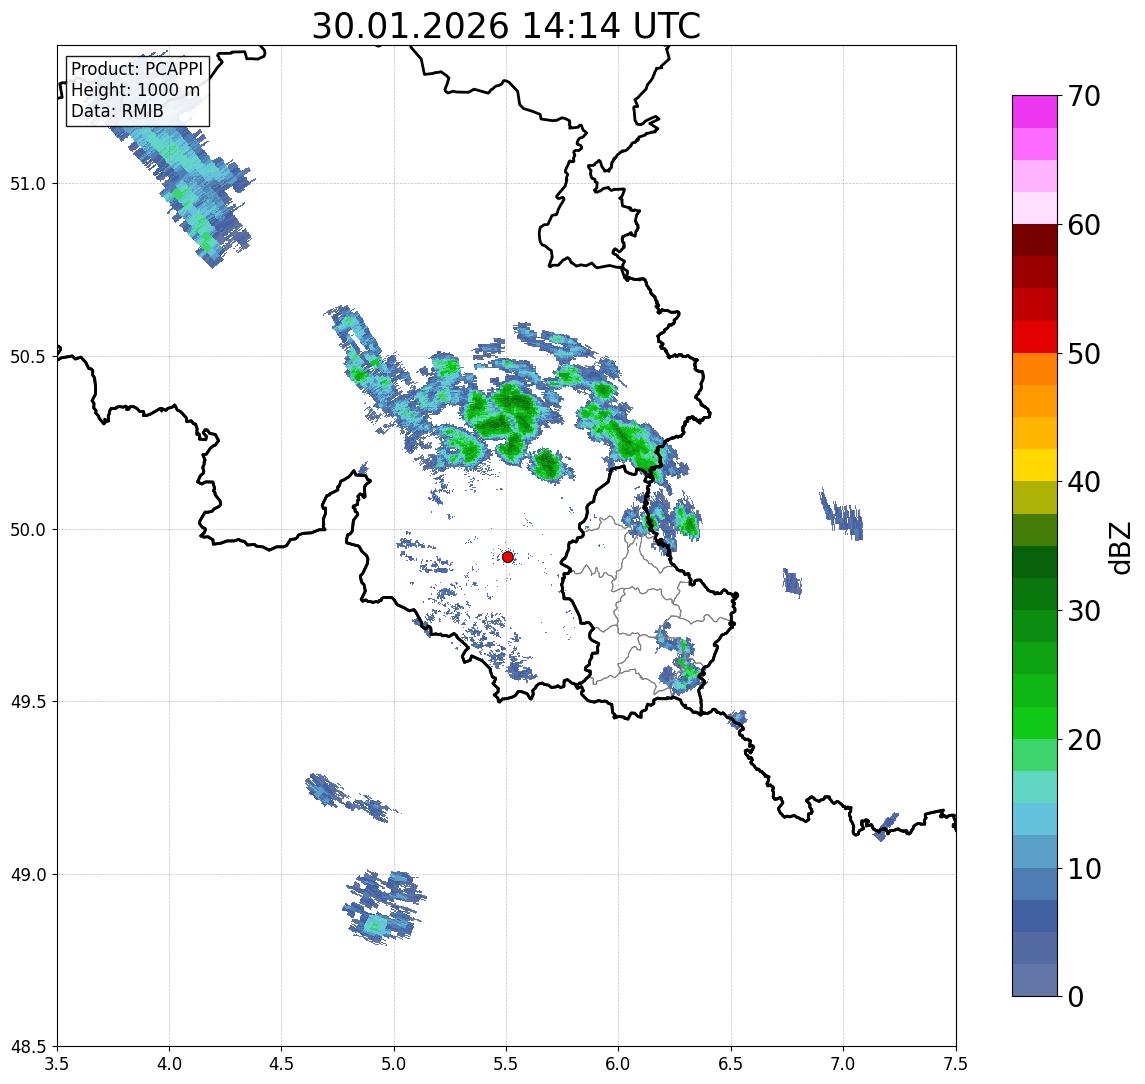Image resolution: width=1145 pixels, height=1084 pixels.
Task: Click the latitude axis label 50.0
Action: coord(28,530)
